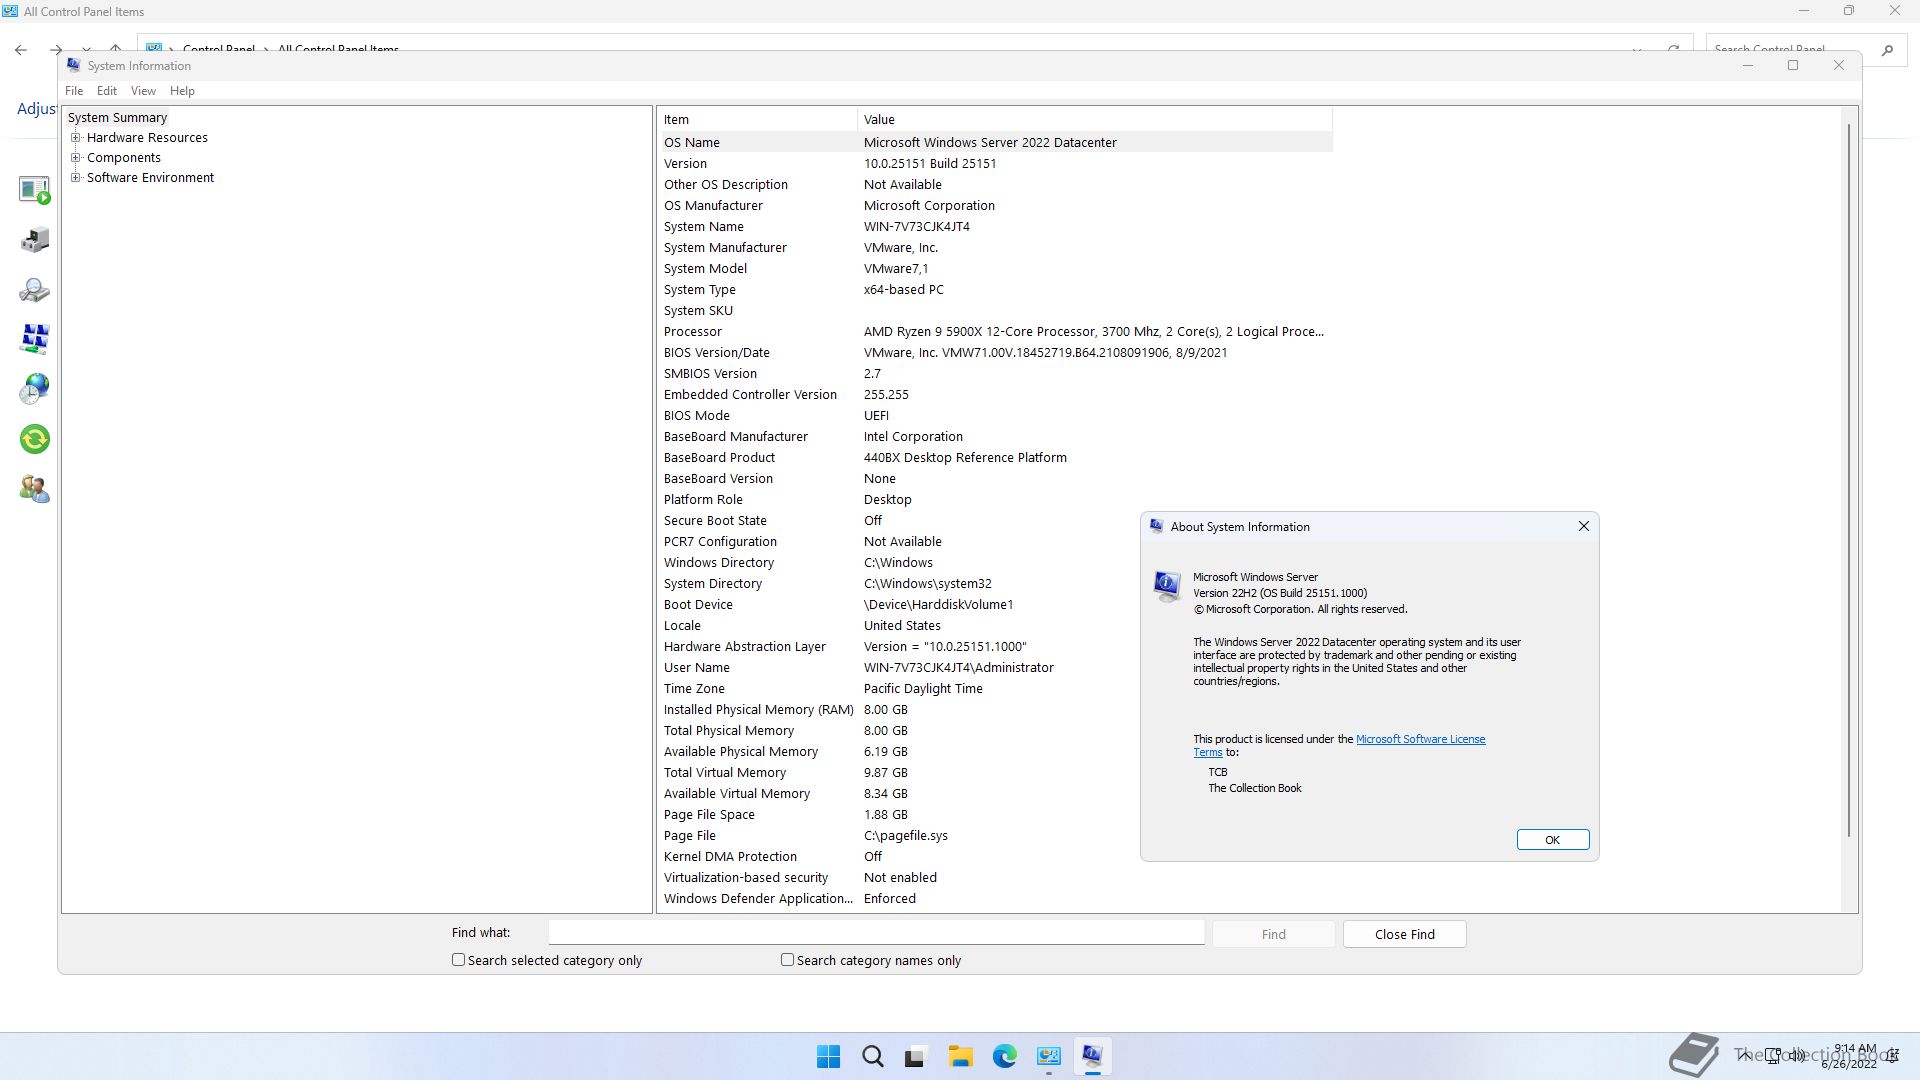Click the Item column header
Image resolution: width=1920 pixels, height=1080 pixels.
click(x=757, y=119)
